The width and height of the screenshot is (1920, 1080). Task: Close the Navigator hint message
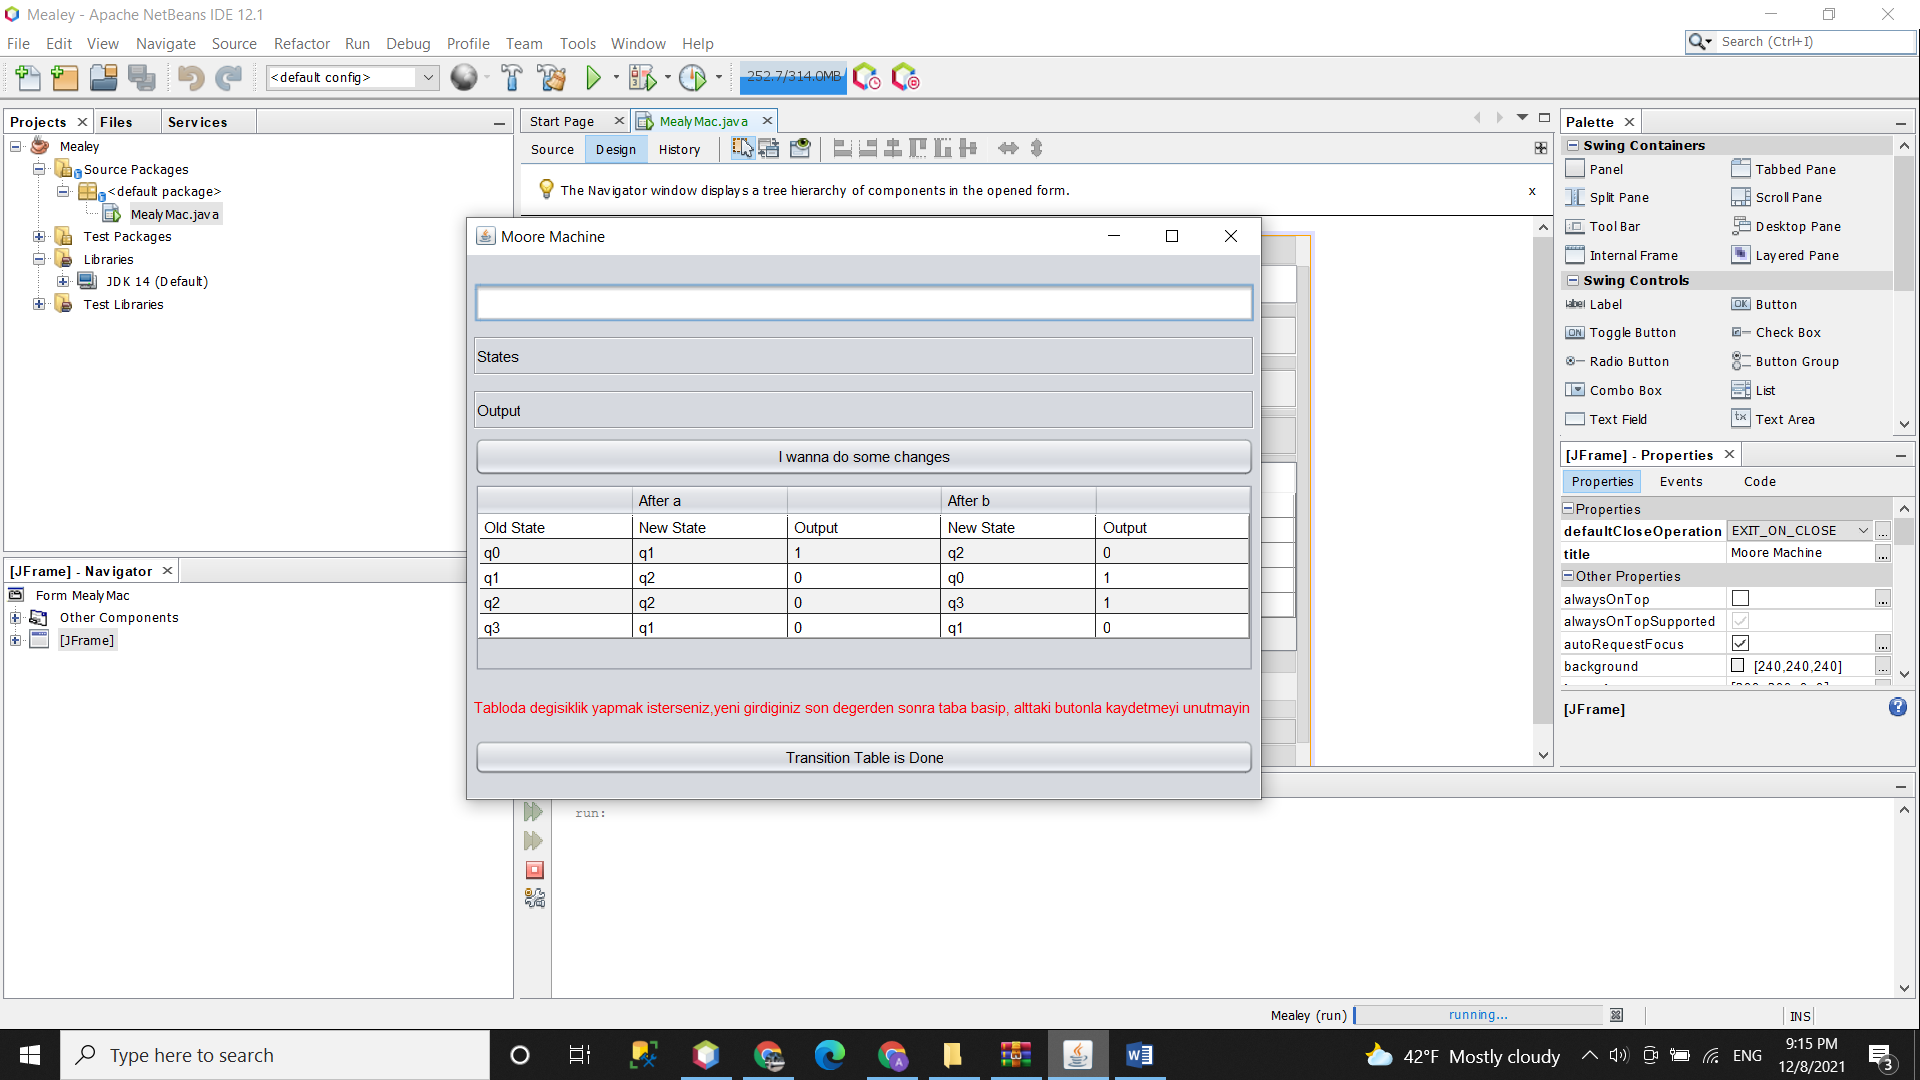click(x=1532, y=190)
